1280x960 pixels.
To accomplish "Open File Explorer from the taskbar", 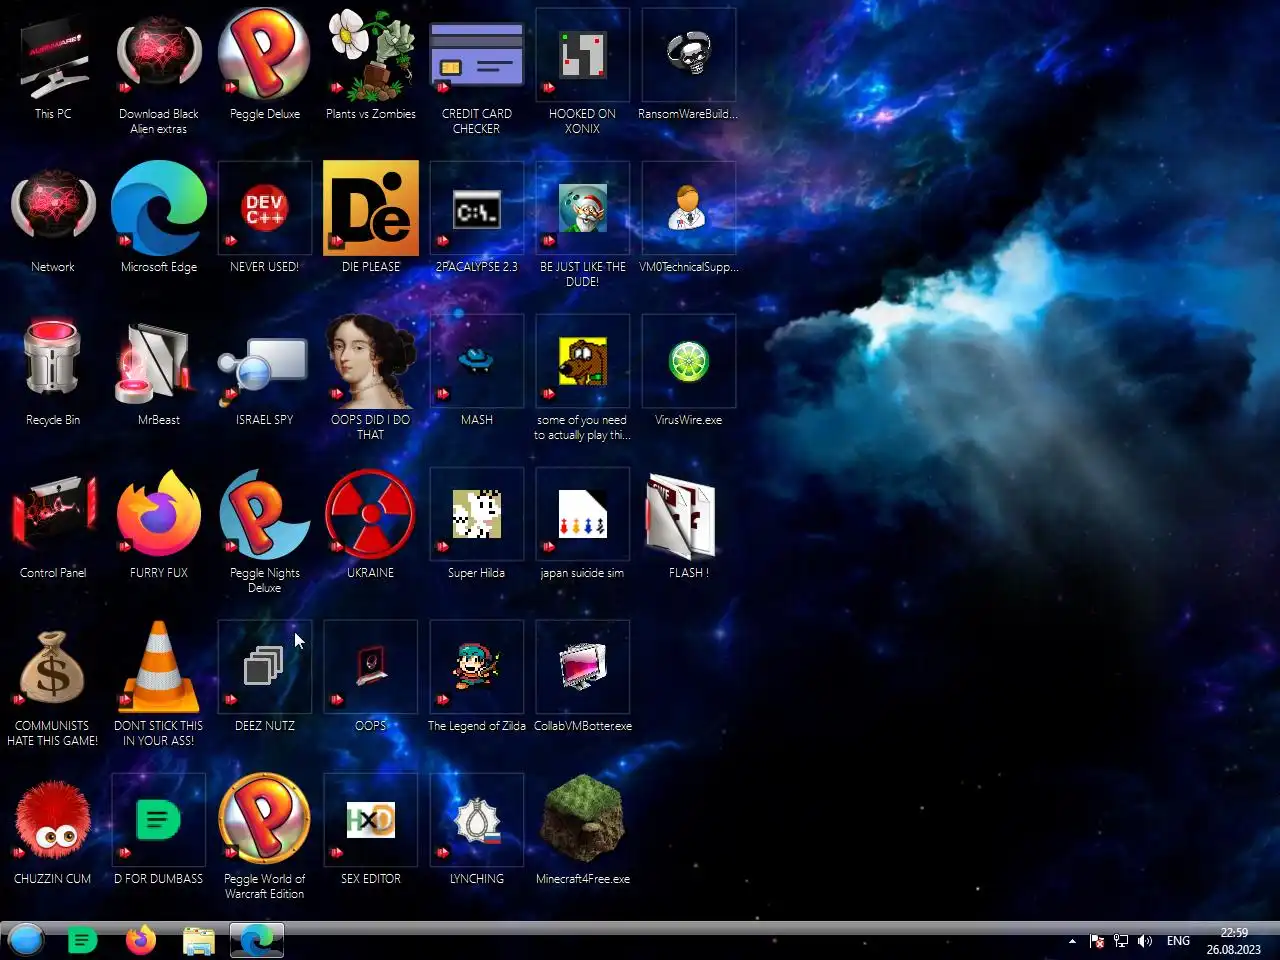I will tap(199, 940).
